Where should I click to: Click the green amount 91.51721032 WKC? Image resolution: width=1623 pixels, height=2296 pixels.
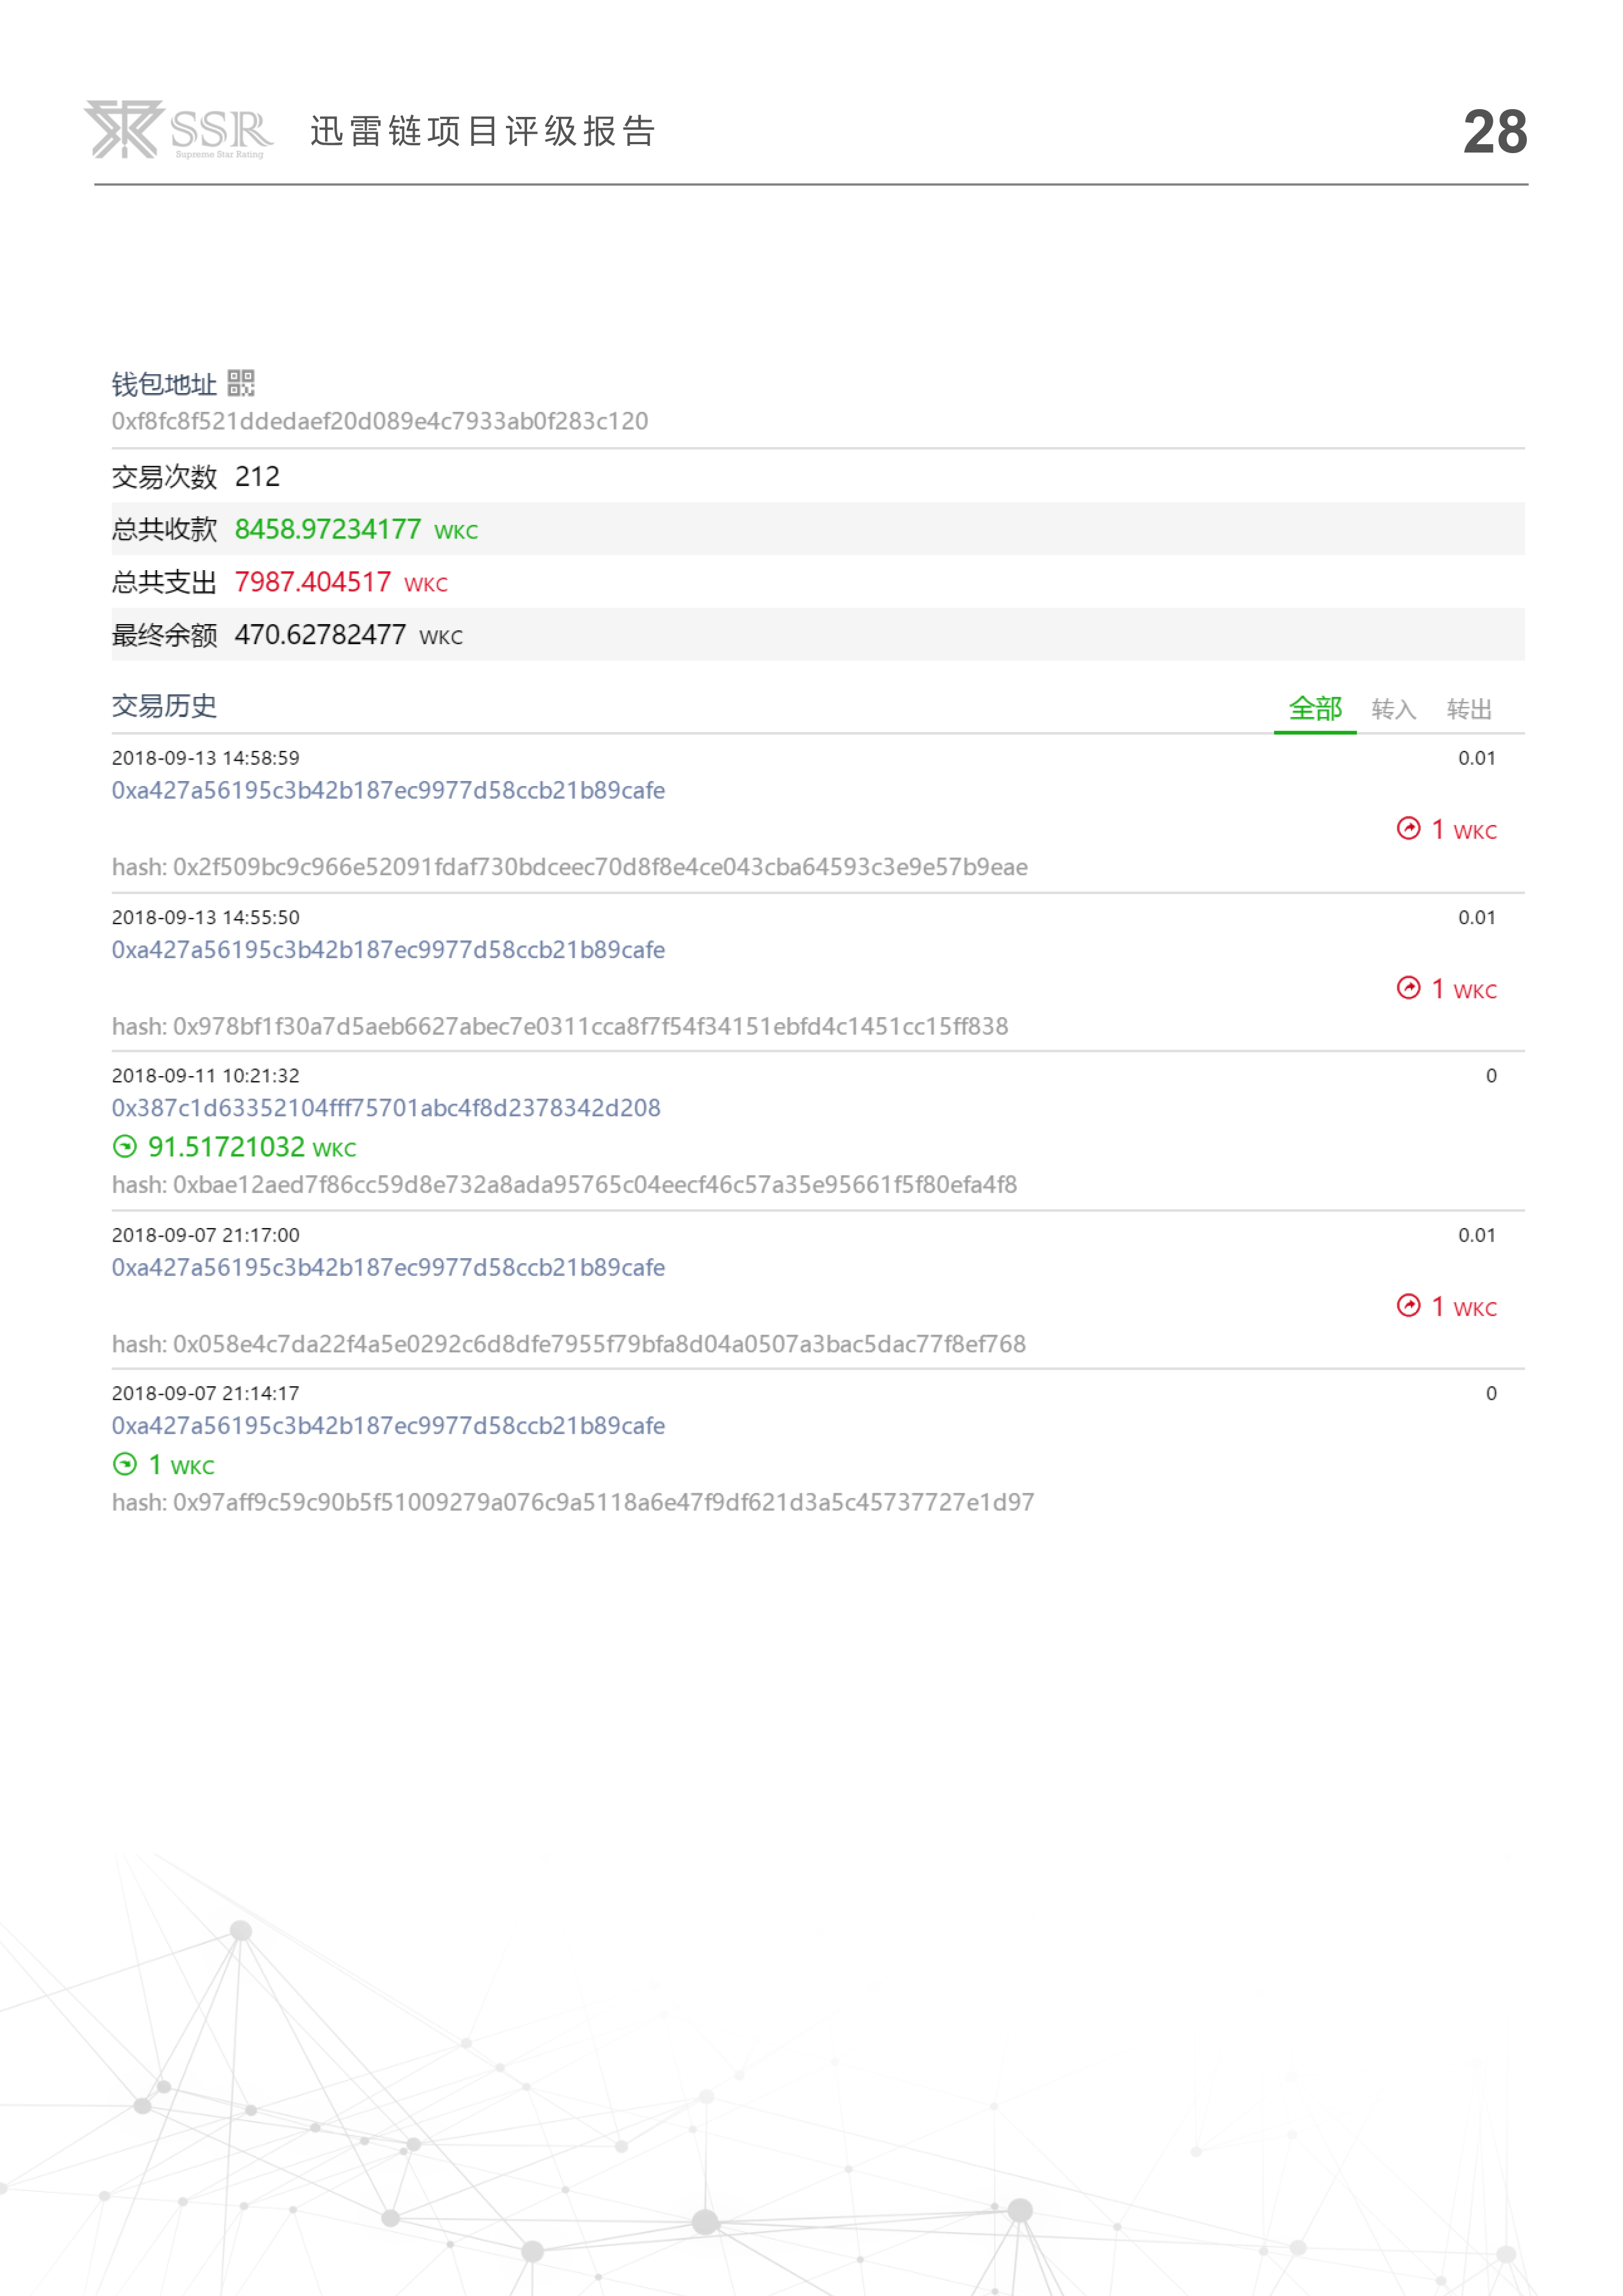(x=252, y=1147)
